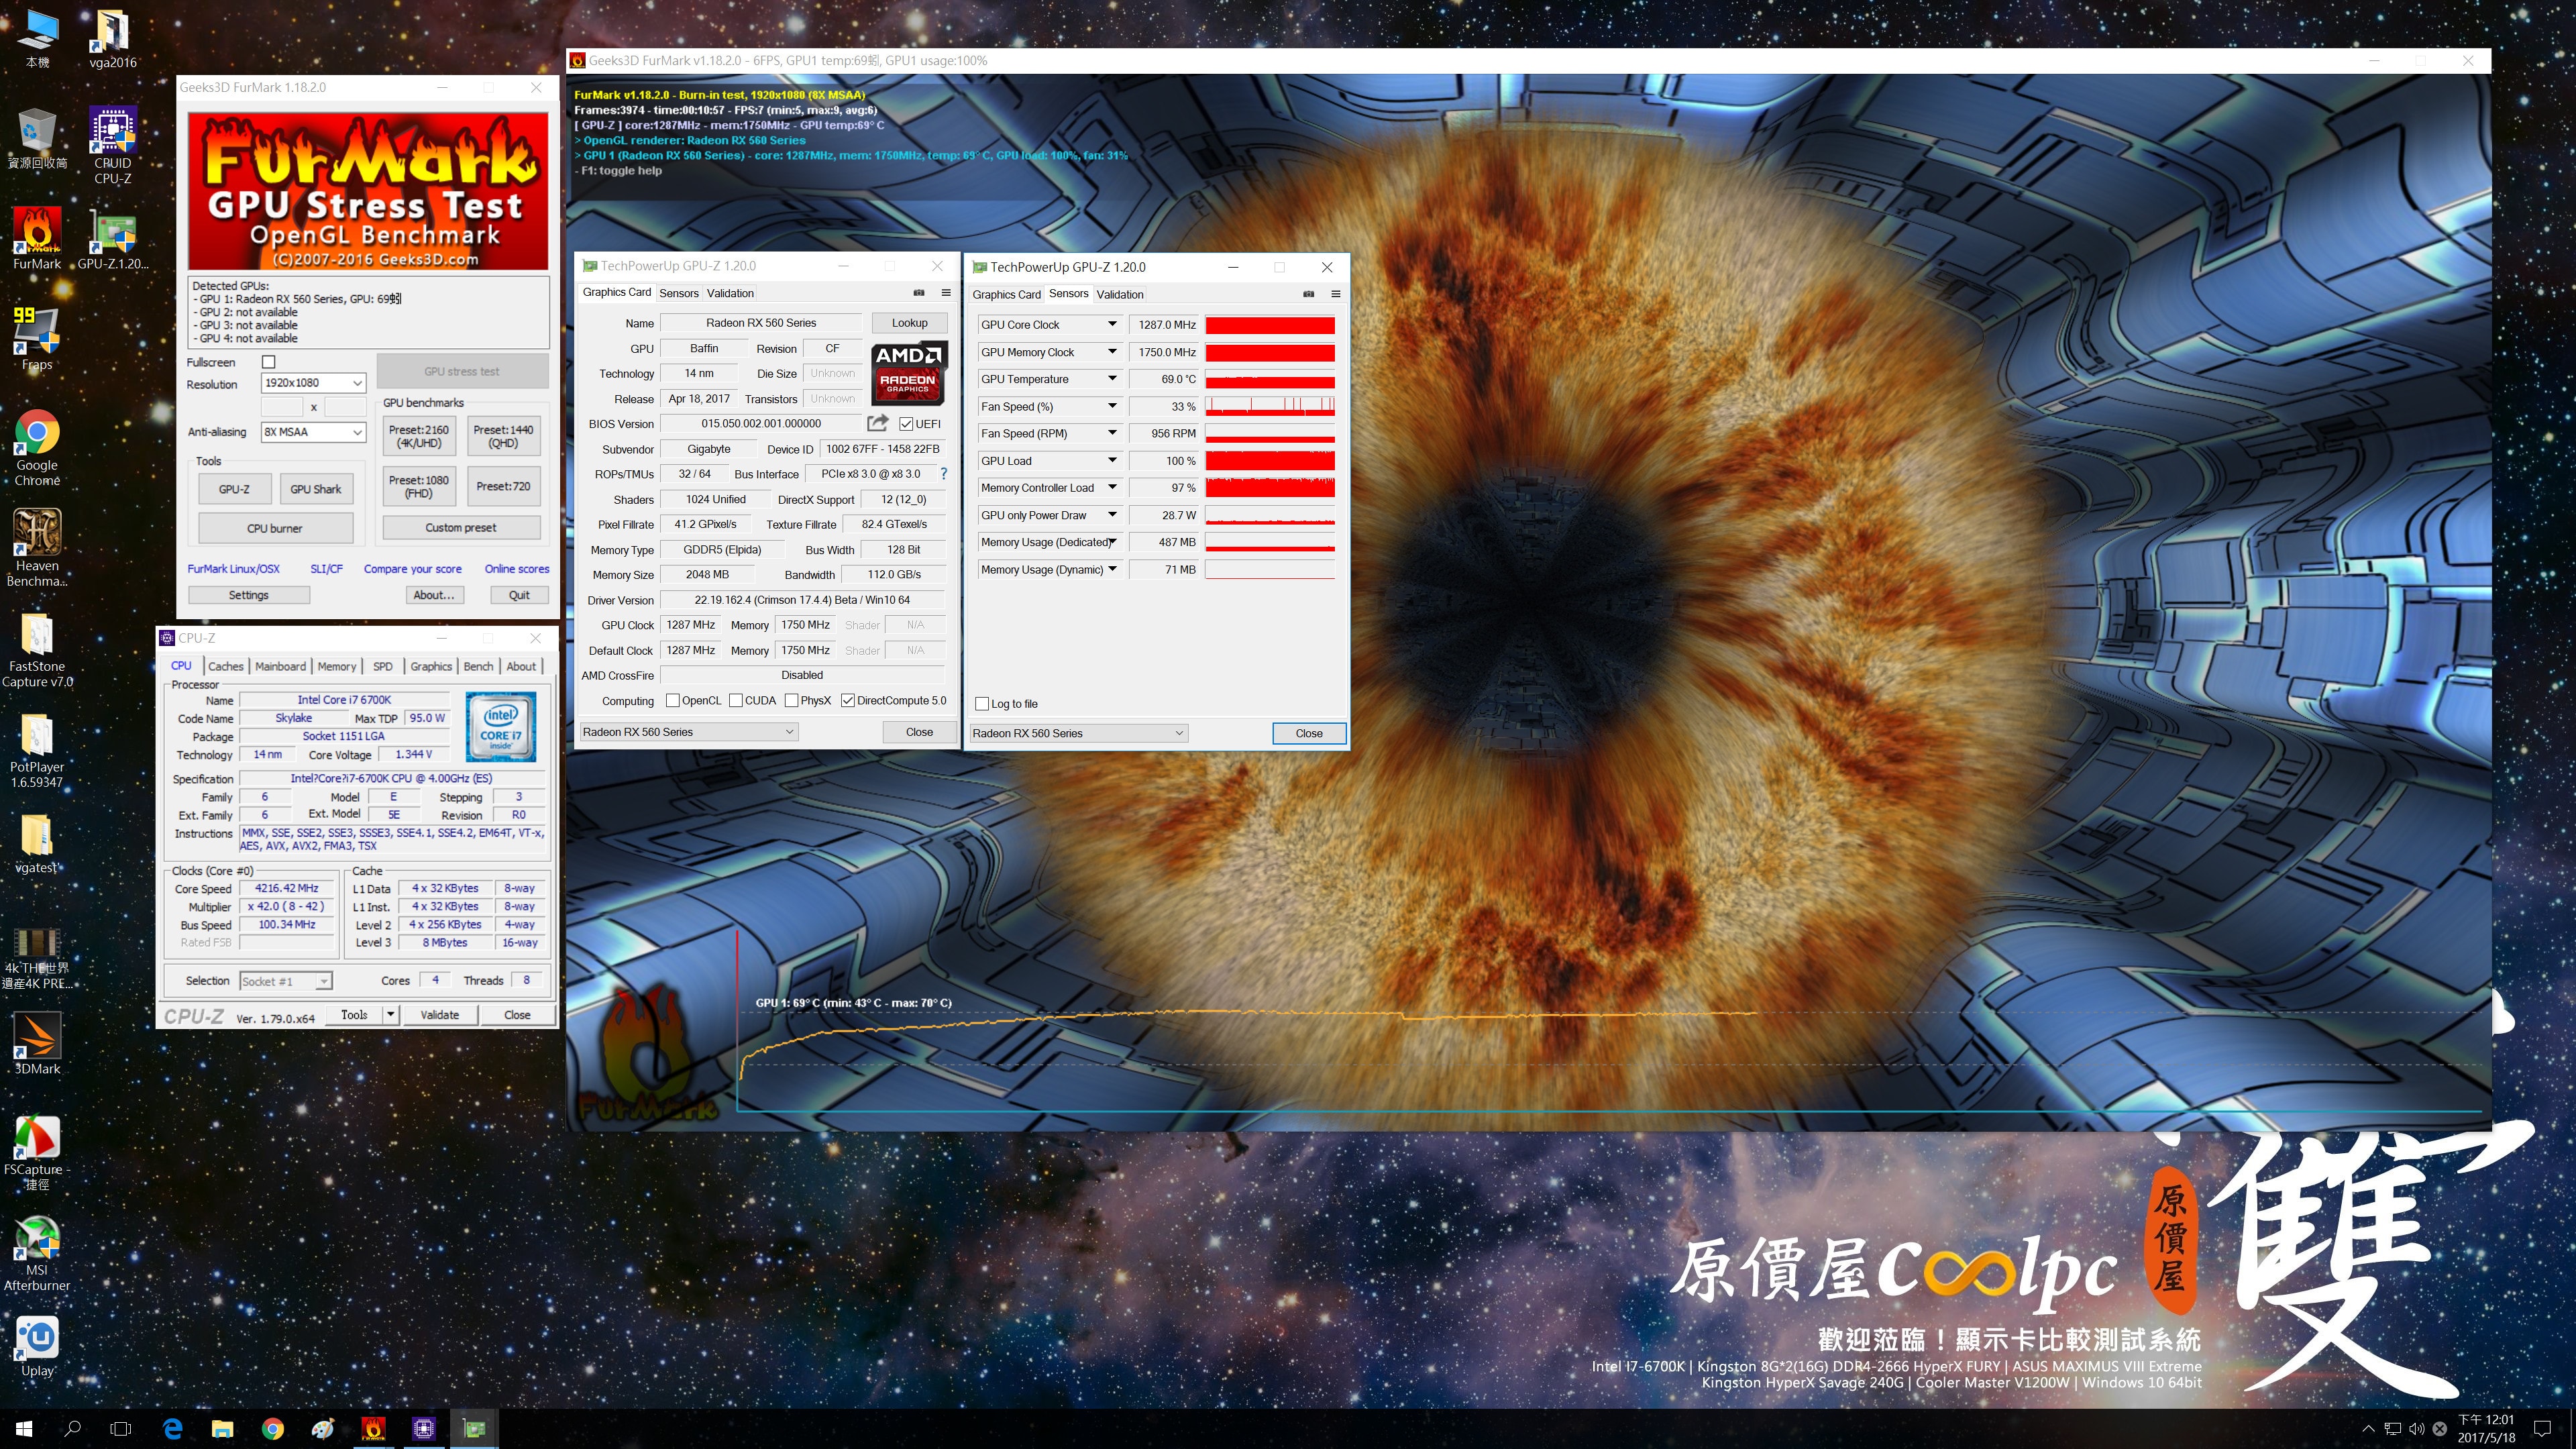Open Microsoft Edge from the taskbar

(172, 1428)
